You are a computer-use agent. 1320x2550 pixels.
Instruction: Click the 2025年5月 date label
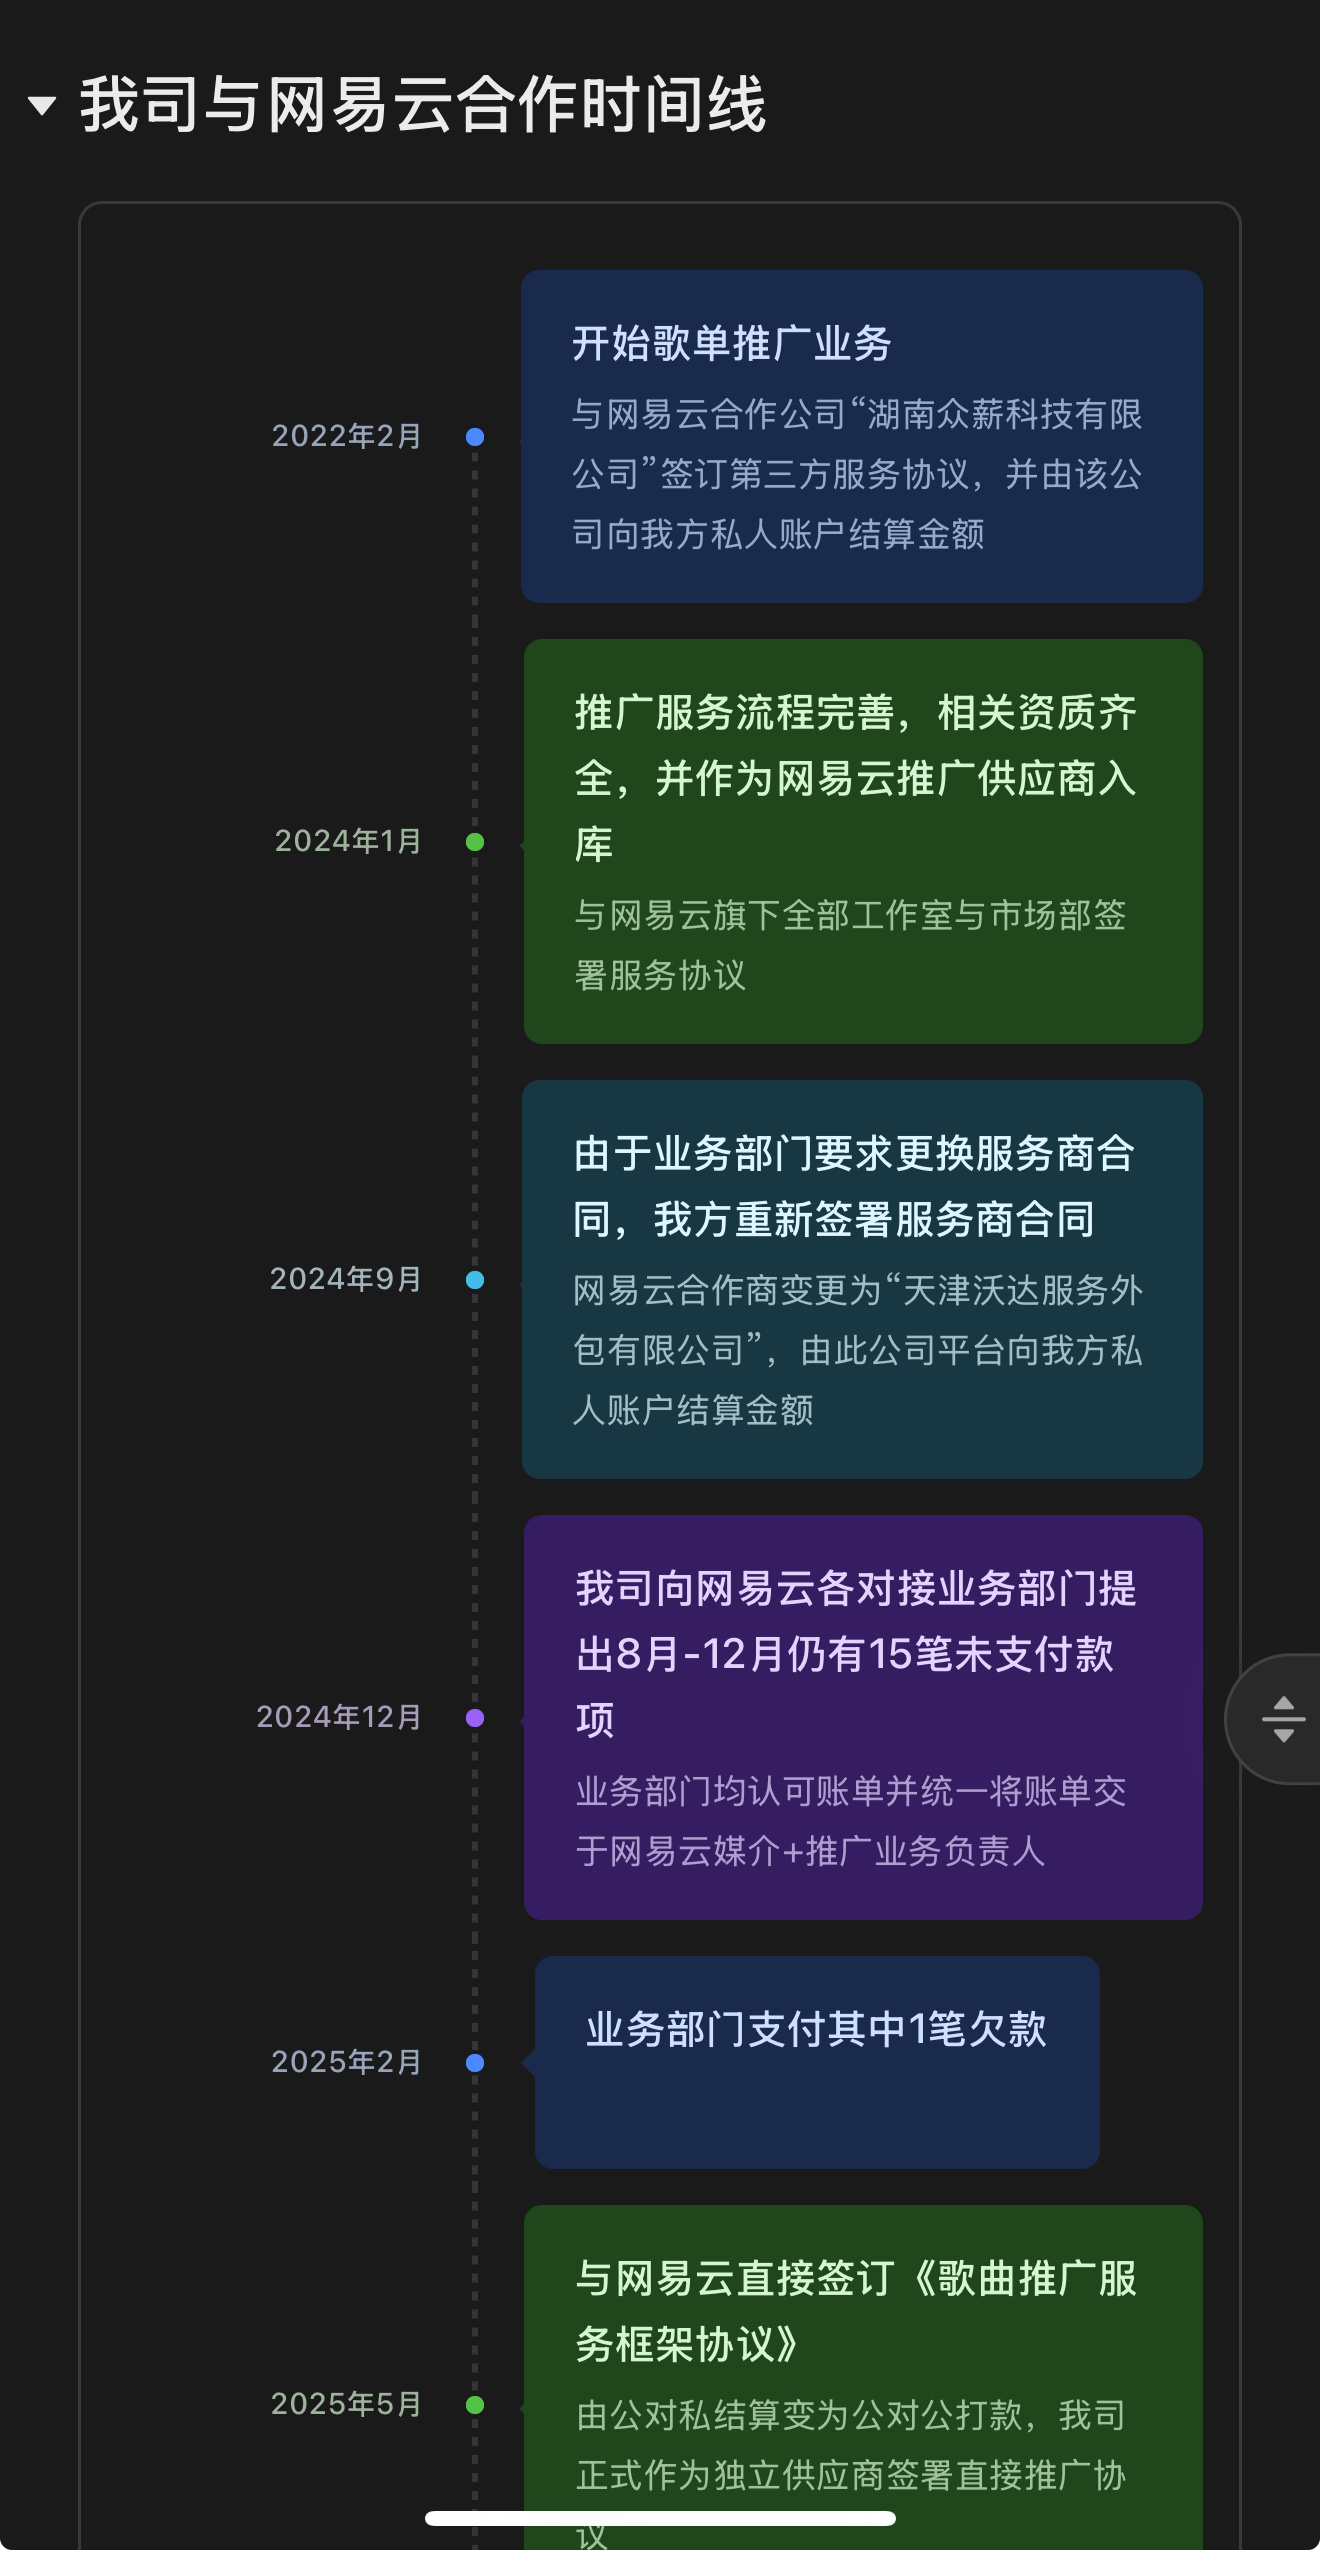click(347, 2404)
